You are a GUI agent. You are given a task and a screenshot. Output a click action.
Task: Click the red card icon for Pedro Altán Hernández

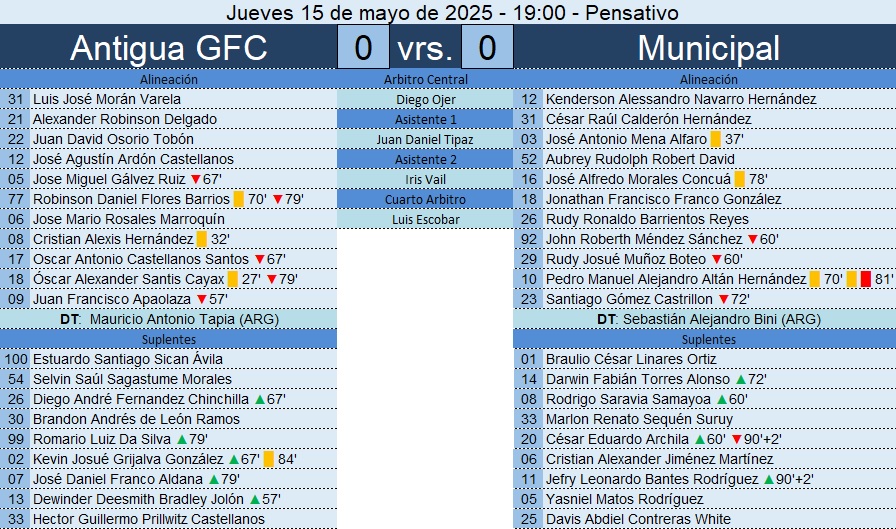tap(866, 279)
